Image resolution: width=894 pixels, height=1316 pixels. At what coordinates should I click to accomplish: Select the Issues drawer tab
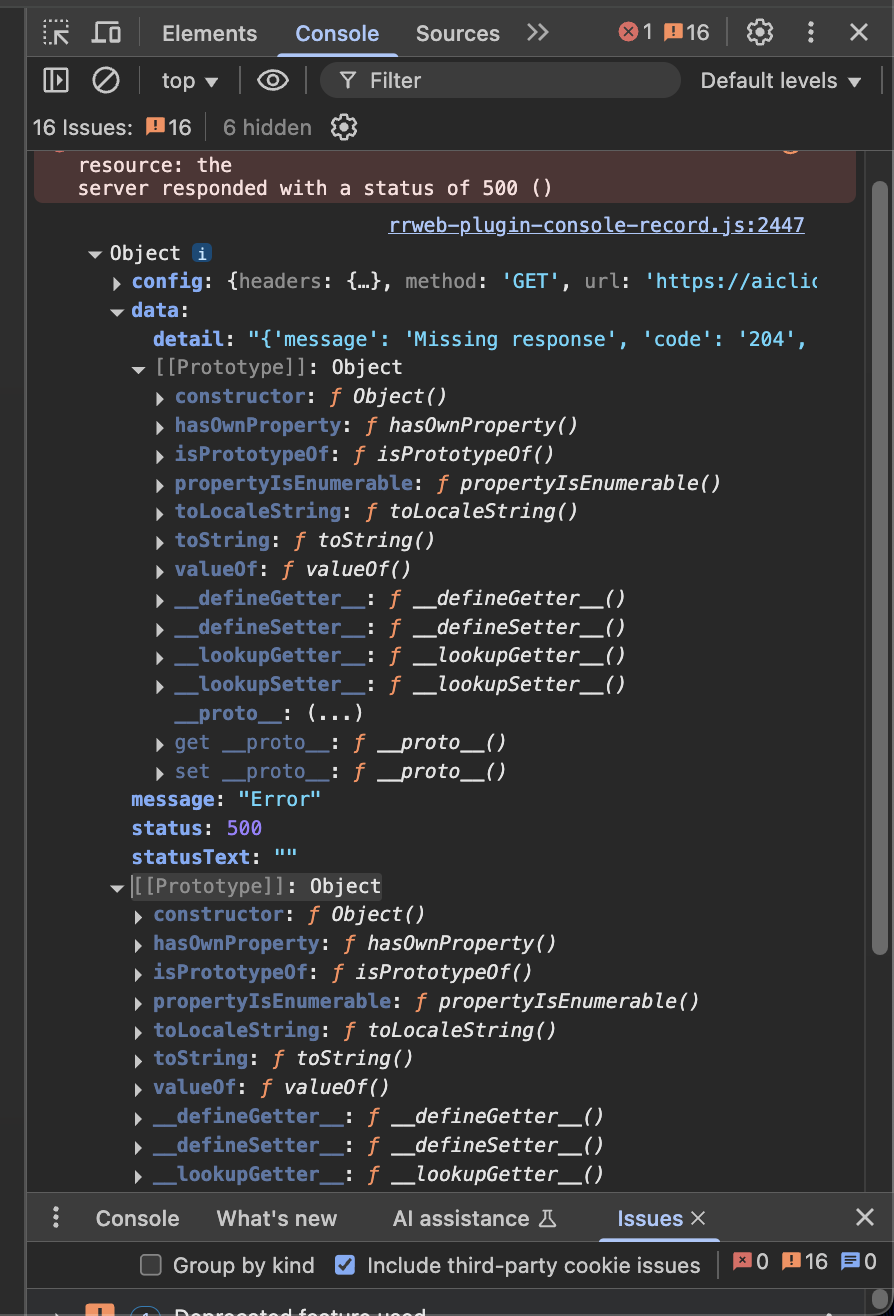(x=650, y=1218)
